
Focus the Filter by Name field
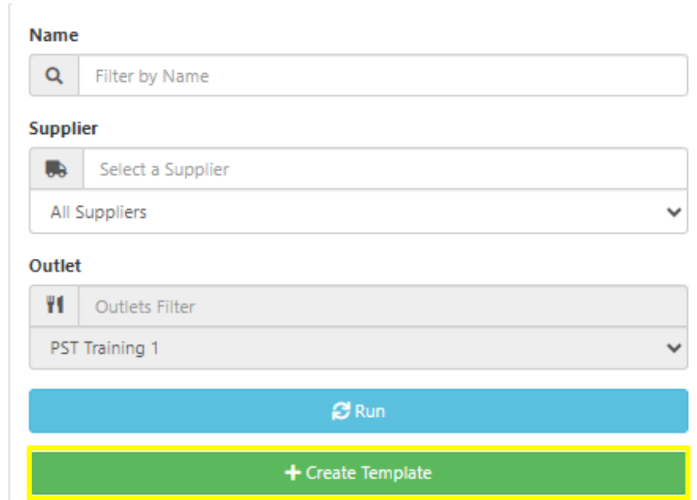(x=382, y=76)
